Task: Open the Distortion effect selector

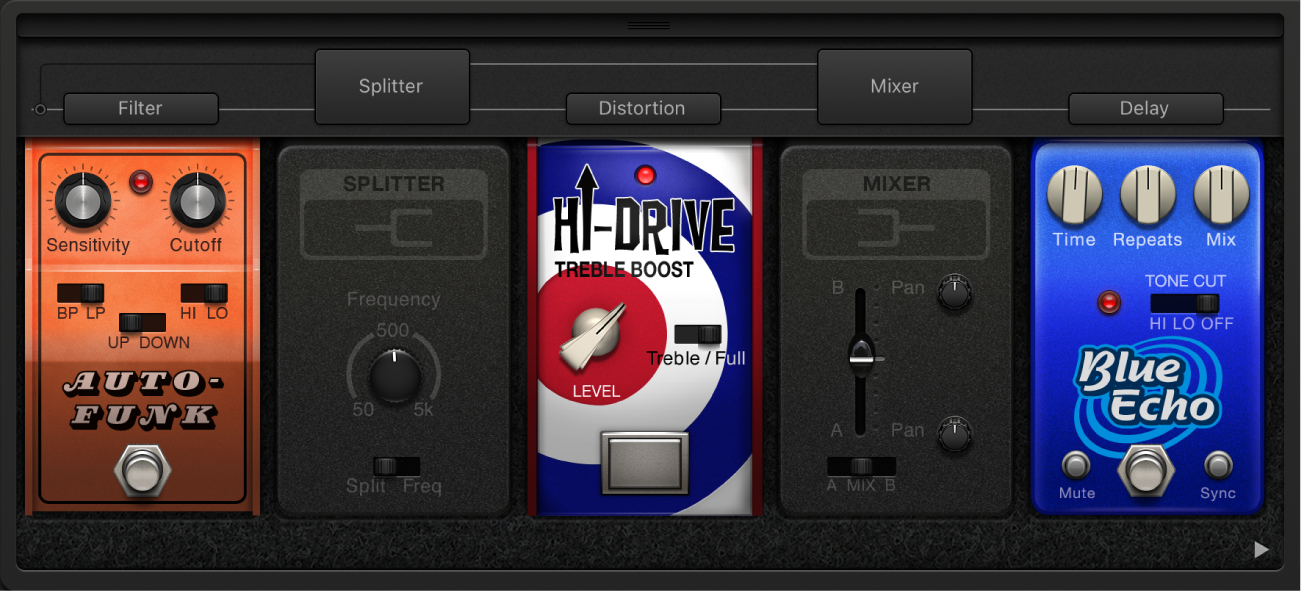Action: 643,108
